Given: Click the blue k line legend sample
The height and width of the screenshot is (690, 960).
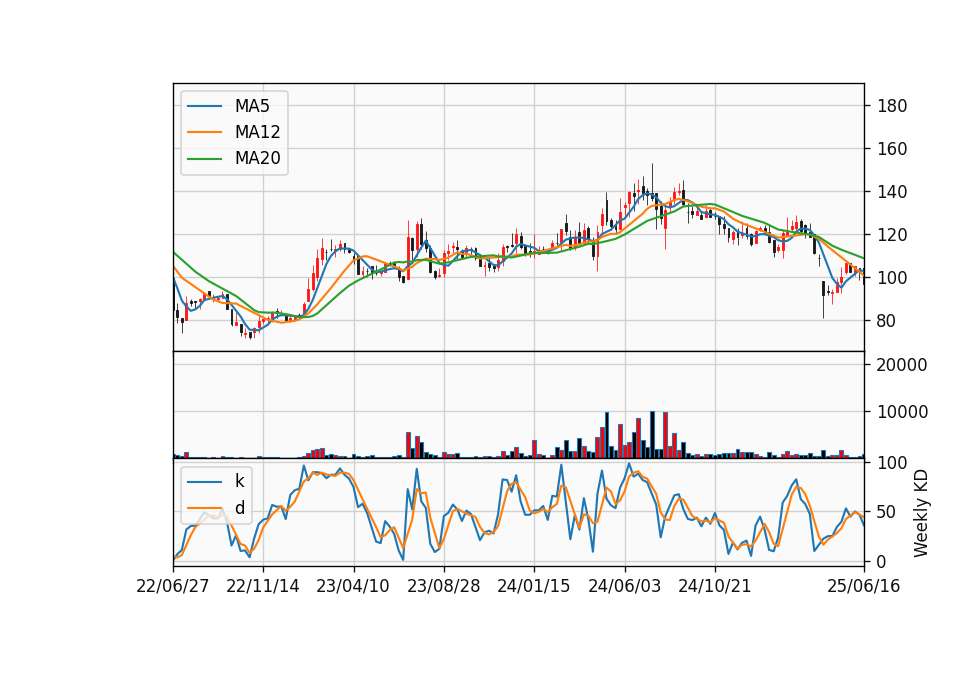Looking at the screenshot, I should click(204, 481).
